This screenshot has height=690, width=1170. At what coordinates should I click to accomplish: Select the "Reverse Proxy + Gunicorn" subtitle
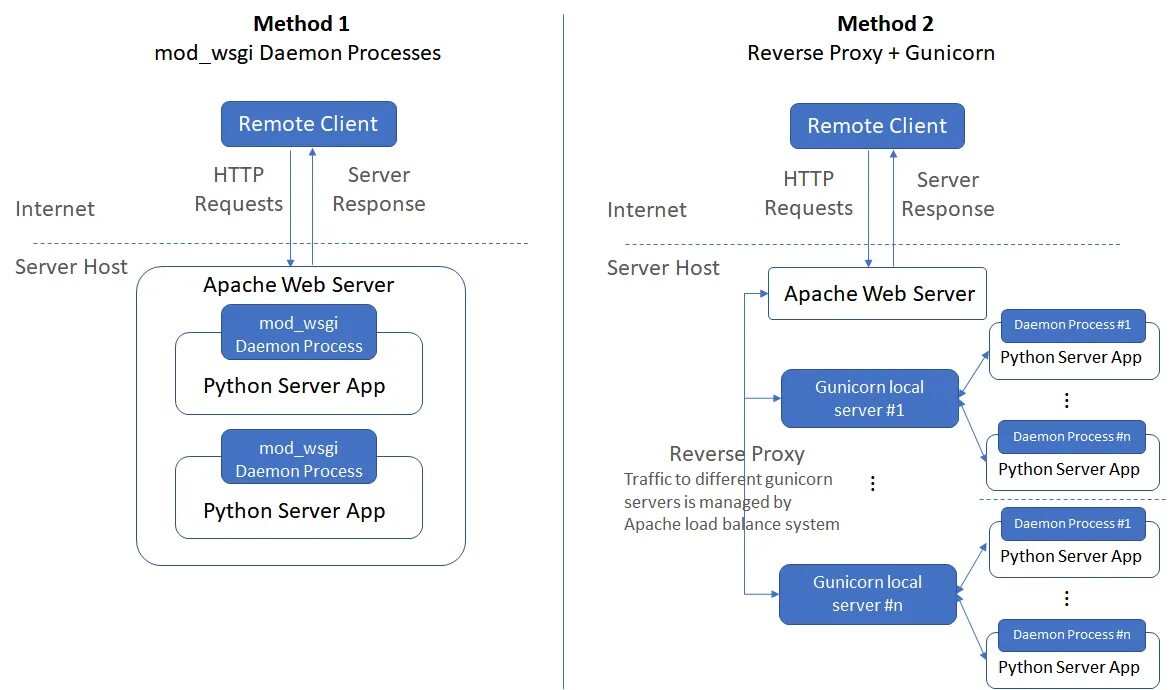point(871,53)
